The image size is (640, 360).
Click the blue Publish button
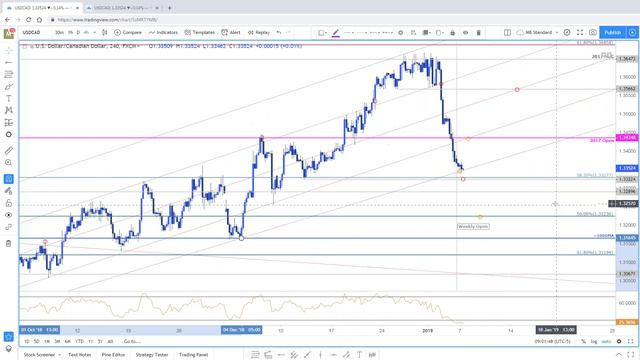(613, 32)
